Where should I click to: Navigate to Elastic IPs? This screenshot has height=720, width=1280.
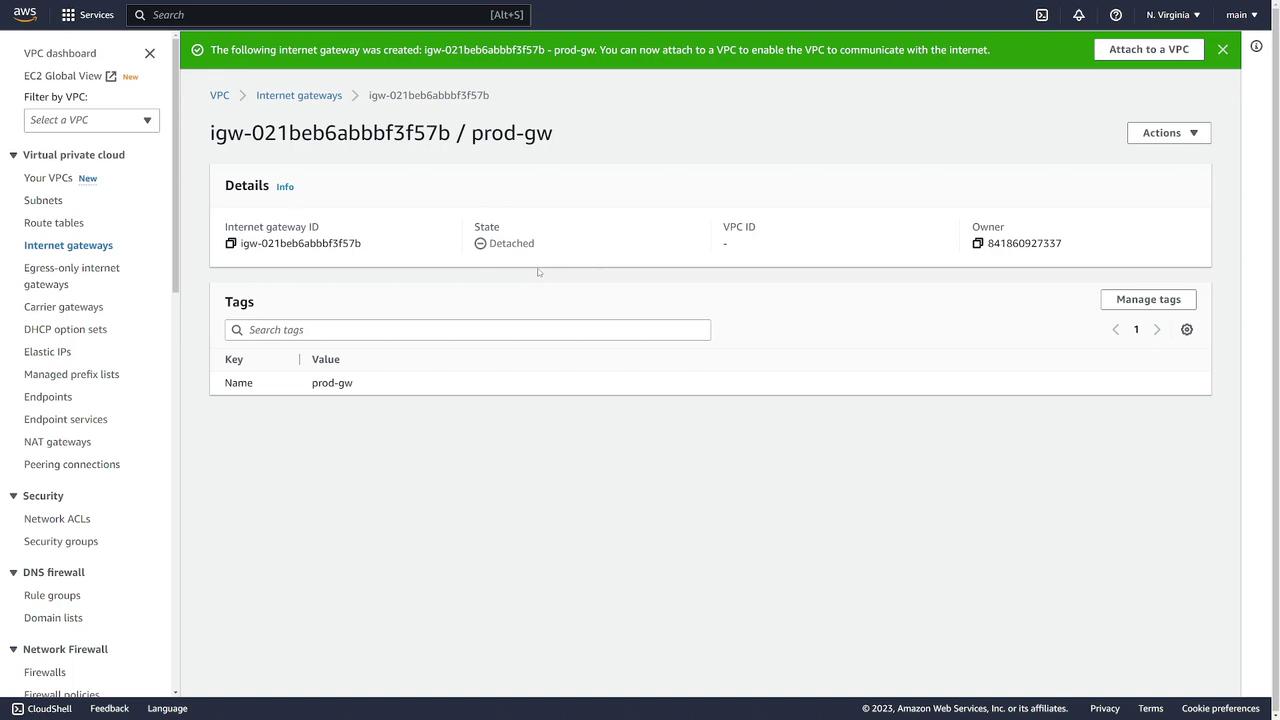coord(47,352)
